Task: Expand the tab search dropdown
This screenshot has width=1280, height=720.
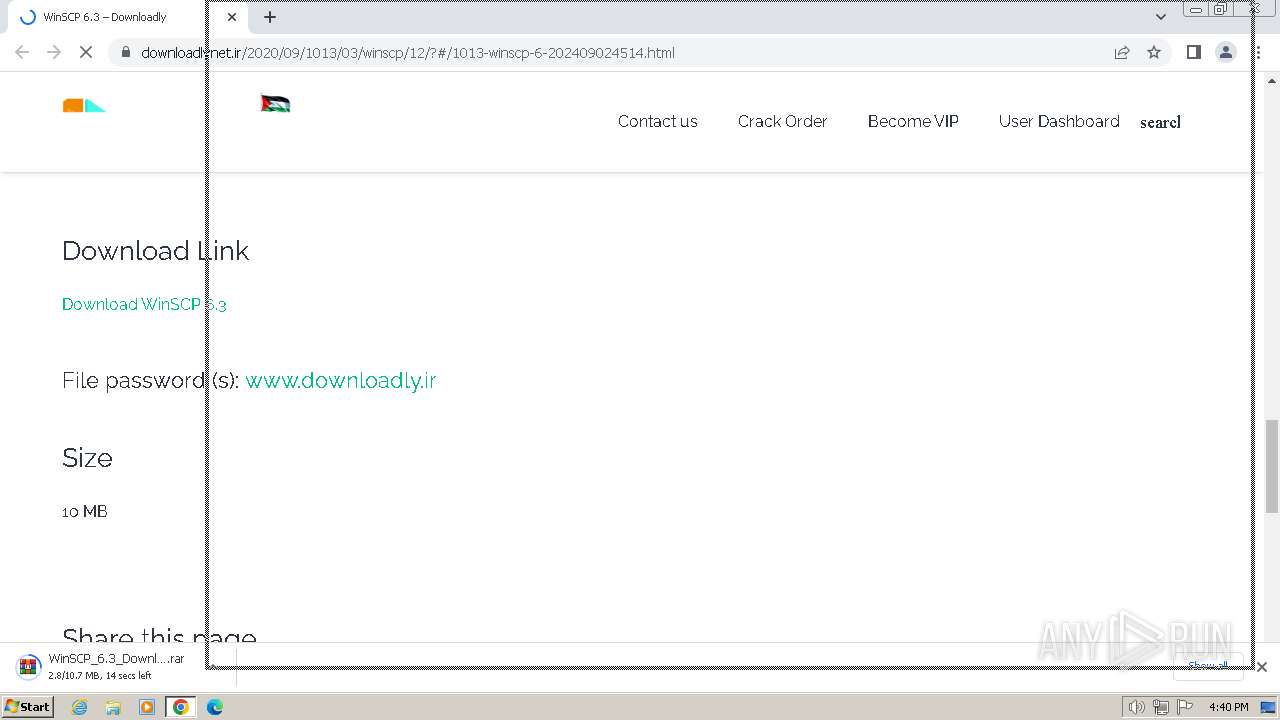Action: (1160, 17)
